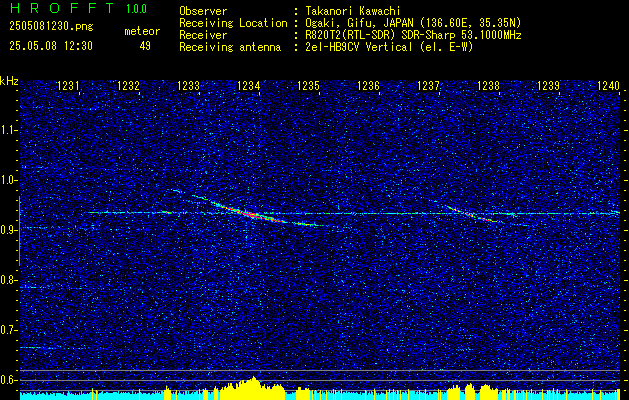Click the bright red meteor echo near 1234

click(x=253, y=215)
